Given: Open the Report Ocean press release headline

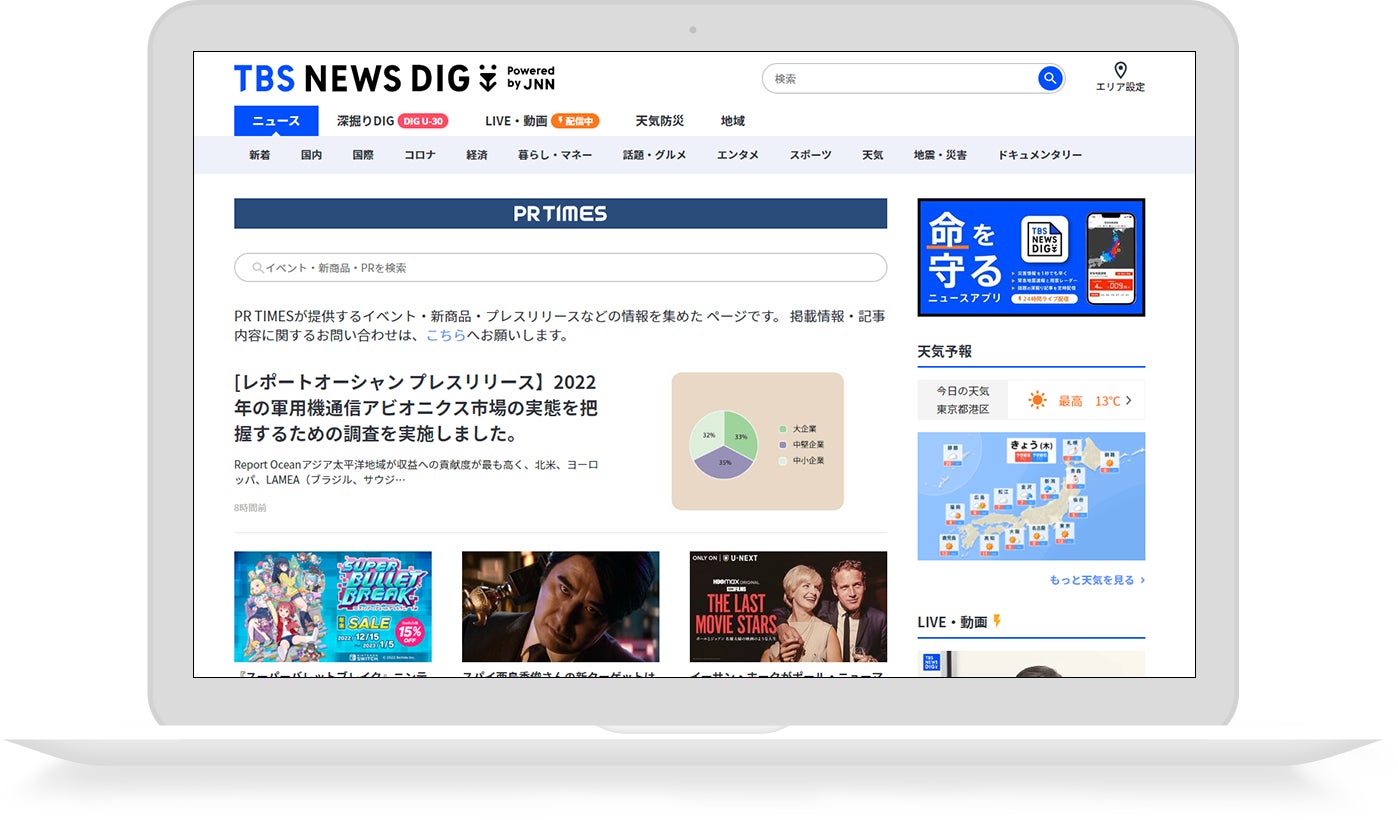Looking at the screenshot, I should pos(416,408).
